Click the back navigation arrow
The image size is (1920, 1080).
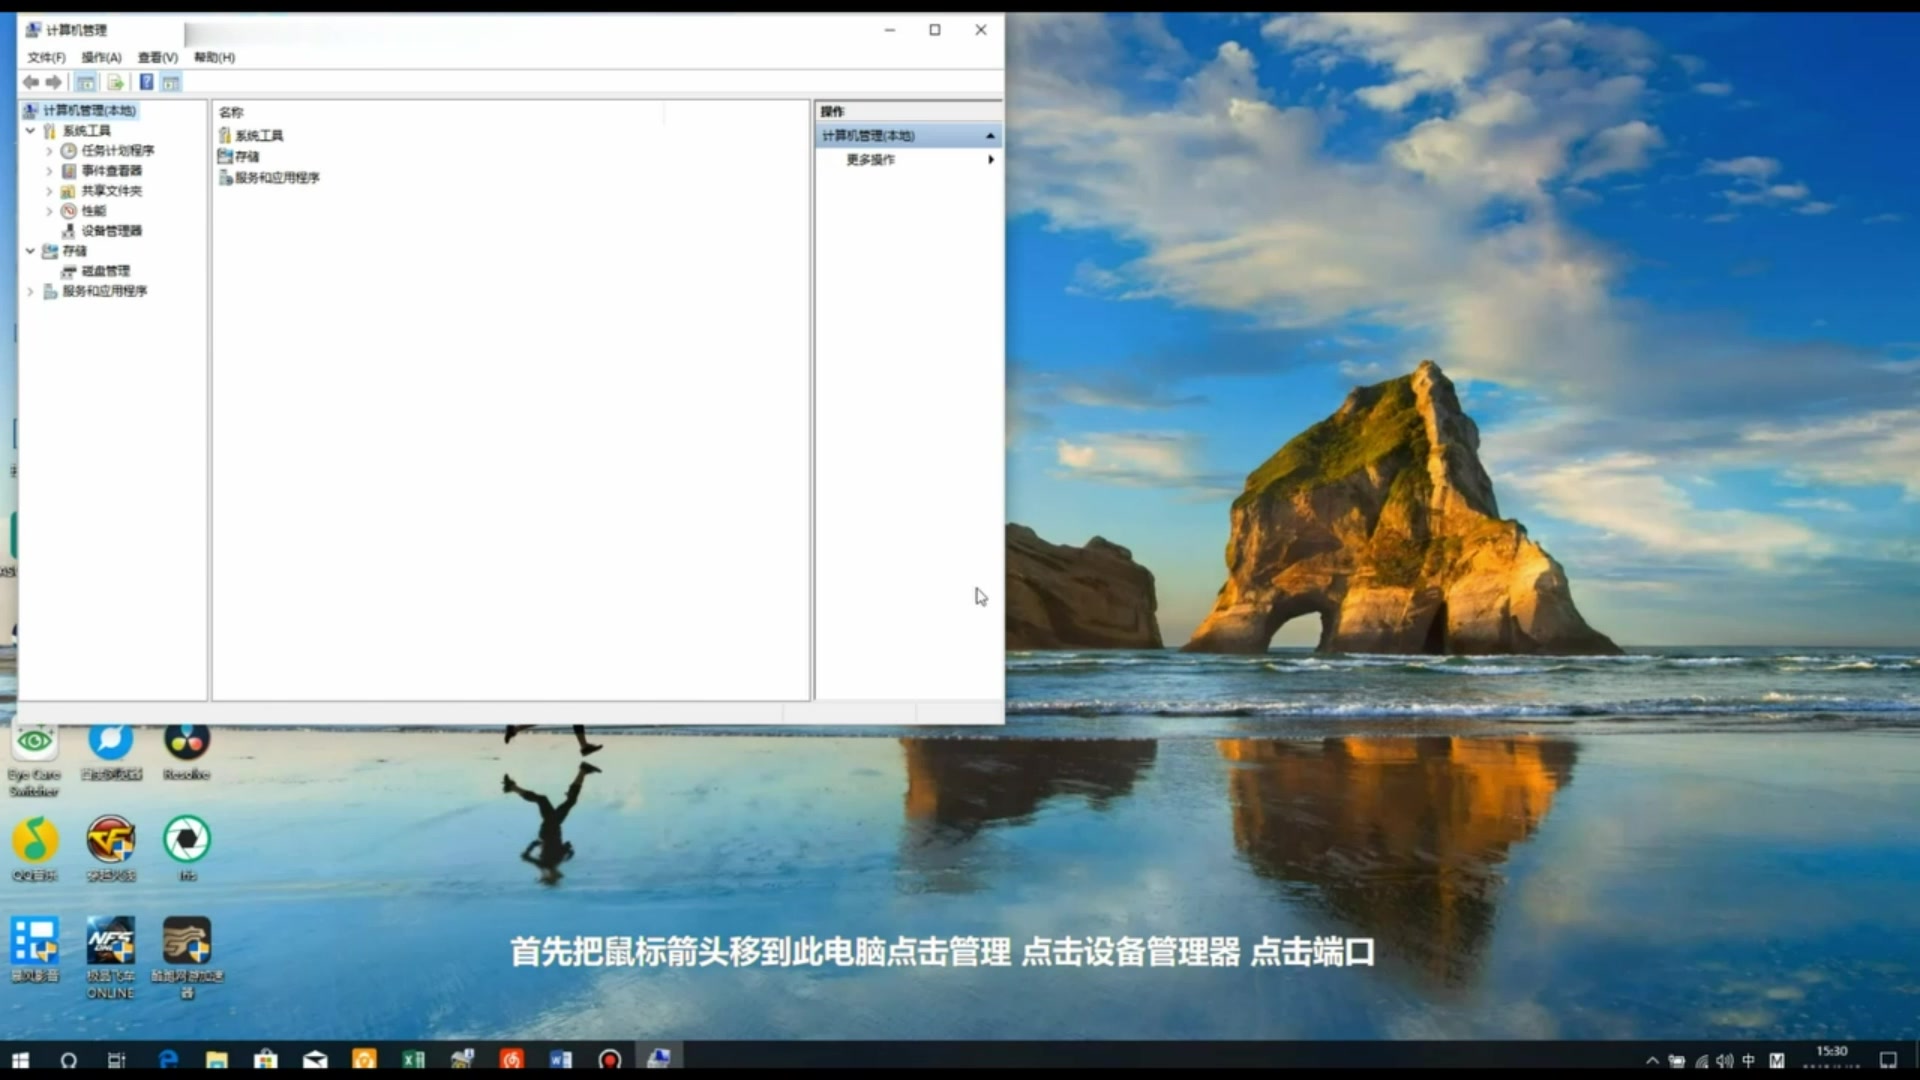point(29,82)
